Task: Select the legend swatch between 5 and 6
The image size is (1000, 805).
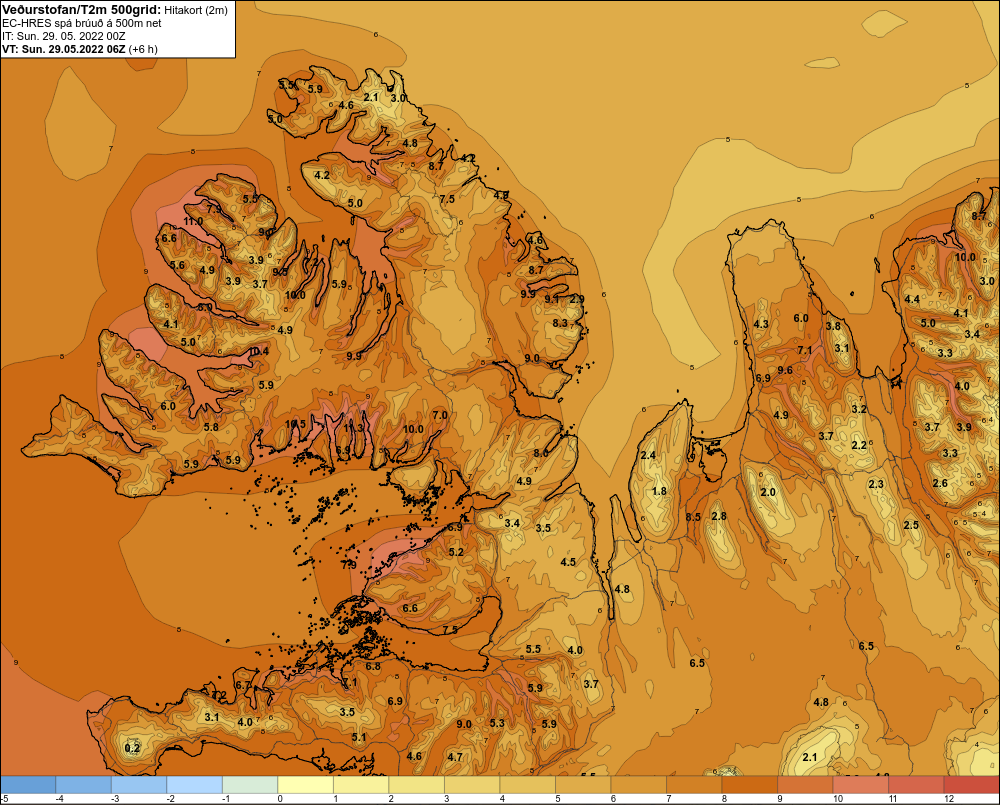Action: [x=583, y=785]
